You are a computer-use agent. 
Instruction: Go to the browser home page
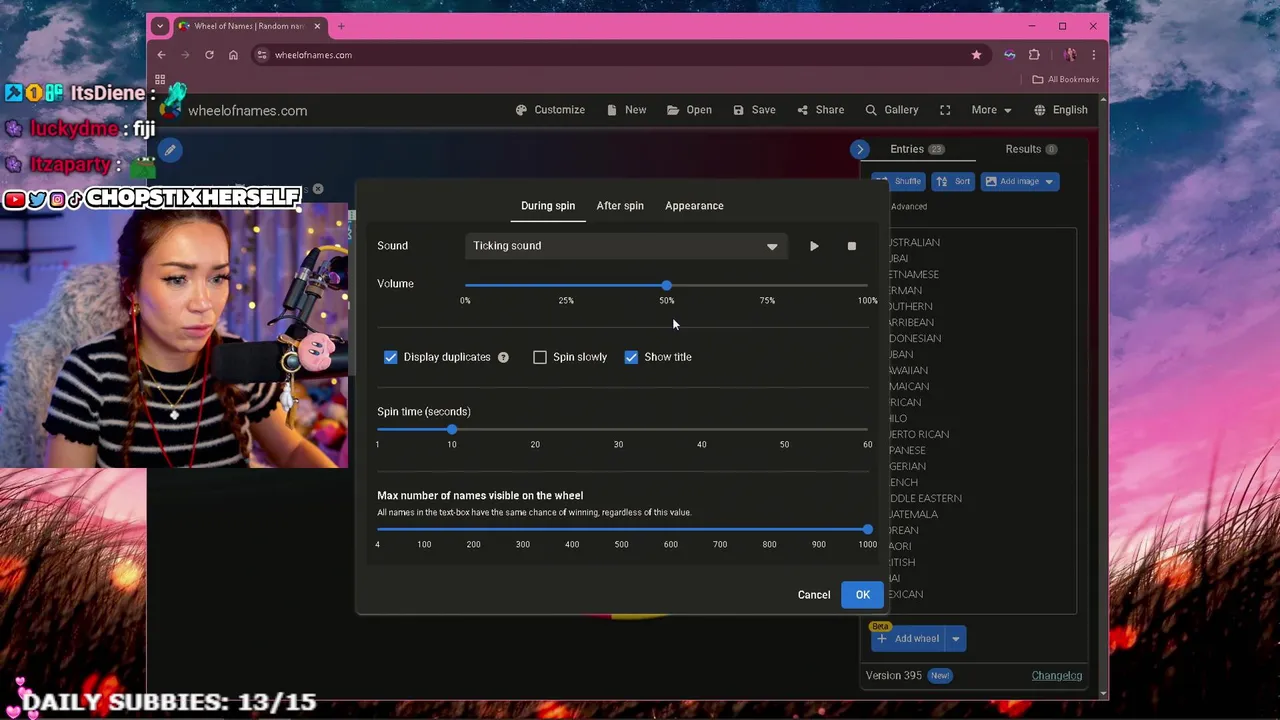[x=233, y=55]
